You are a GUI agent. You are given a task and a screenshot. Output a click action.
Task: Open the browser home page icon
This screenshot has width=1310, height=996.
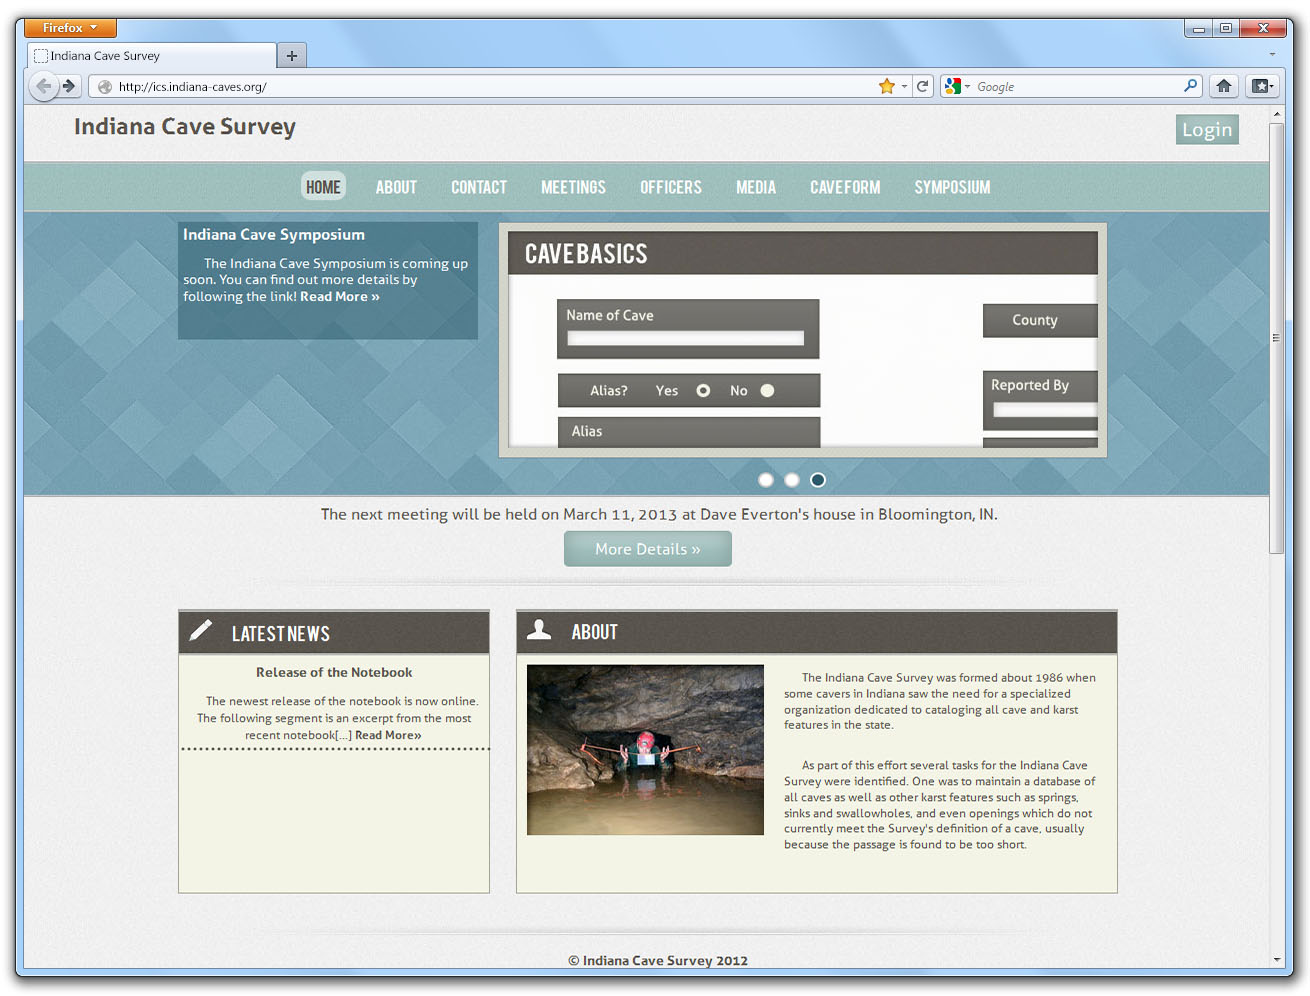[x=1224, y=86]
